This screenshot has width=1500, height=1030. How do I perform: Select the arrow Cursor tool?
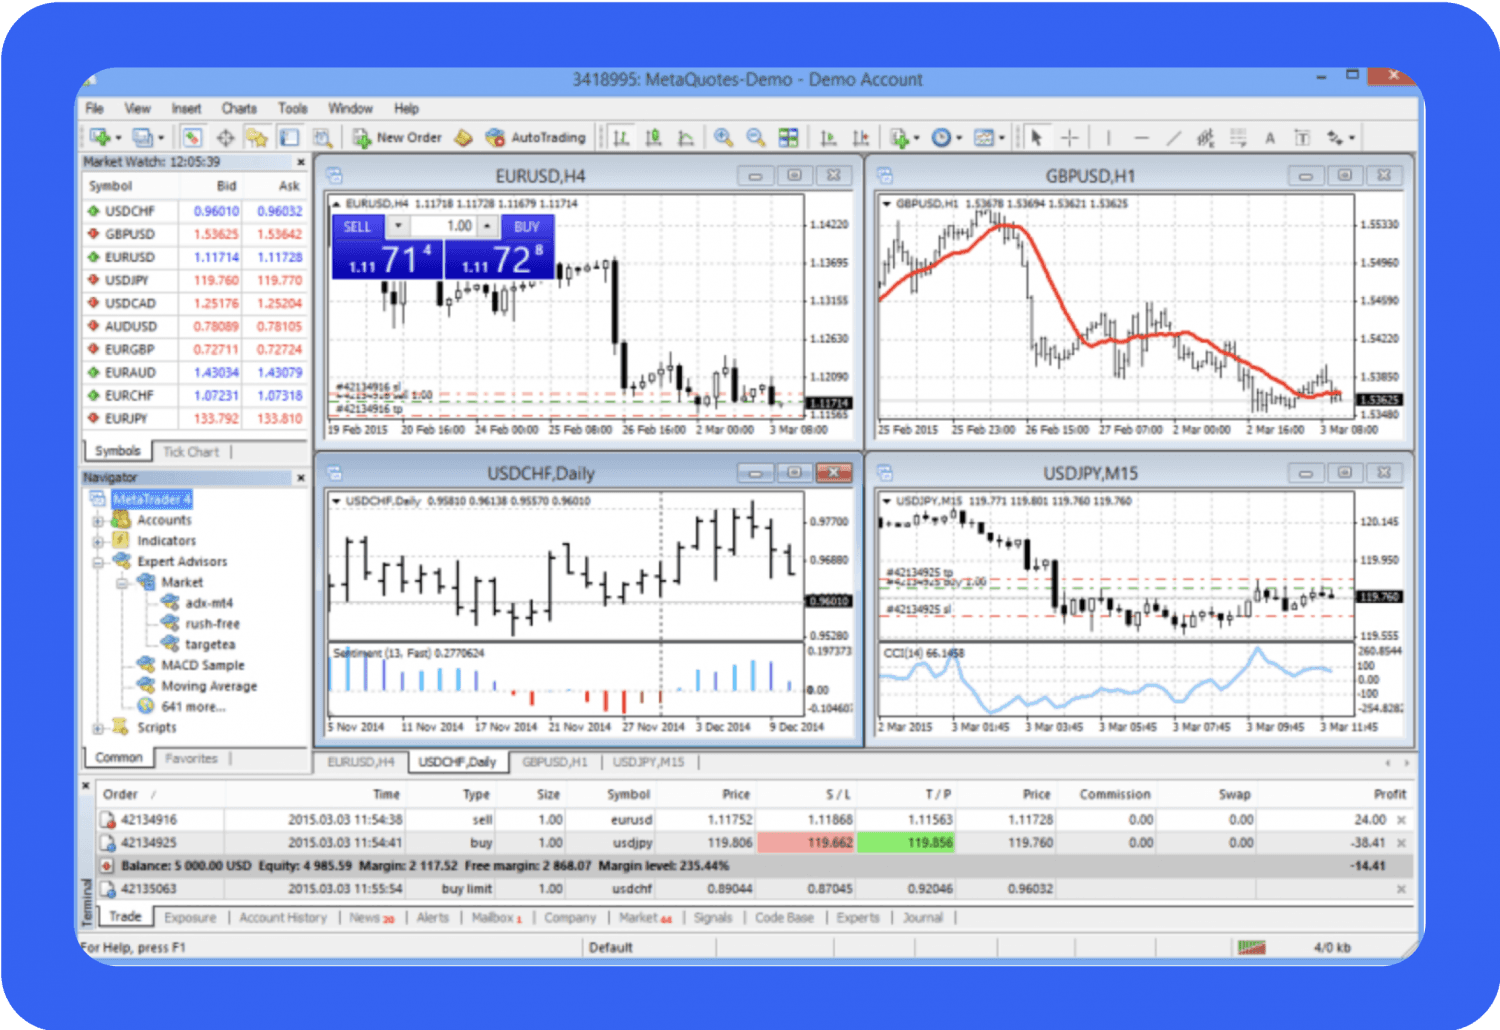(x=1036, y=137)
